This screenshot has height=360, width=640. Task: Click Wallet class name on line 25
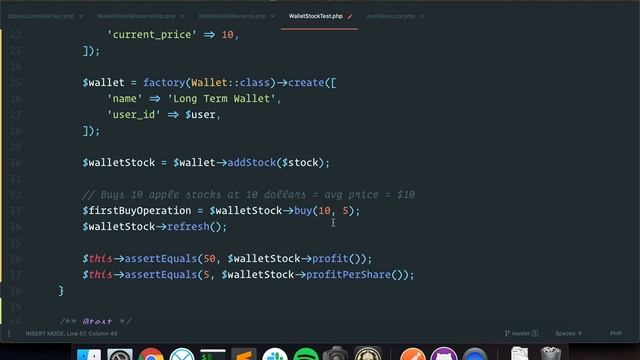pyautogui.click(x=209, y=83)
